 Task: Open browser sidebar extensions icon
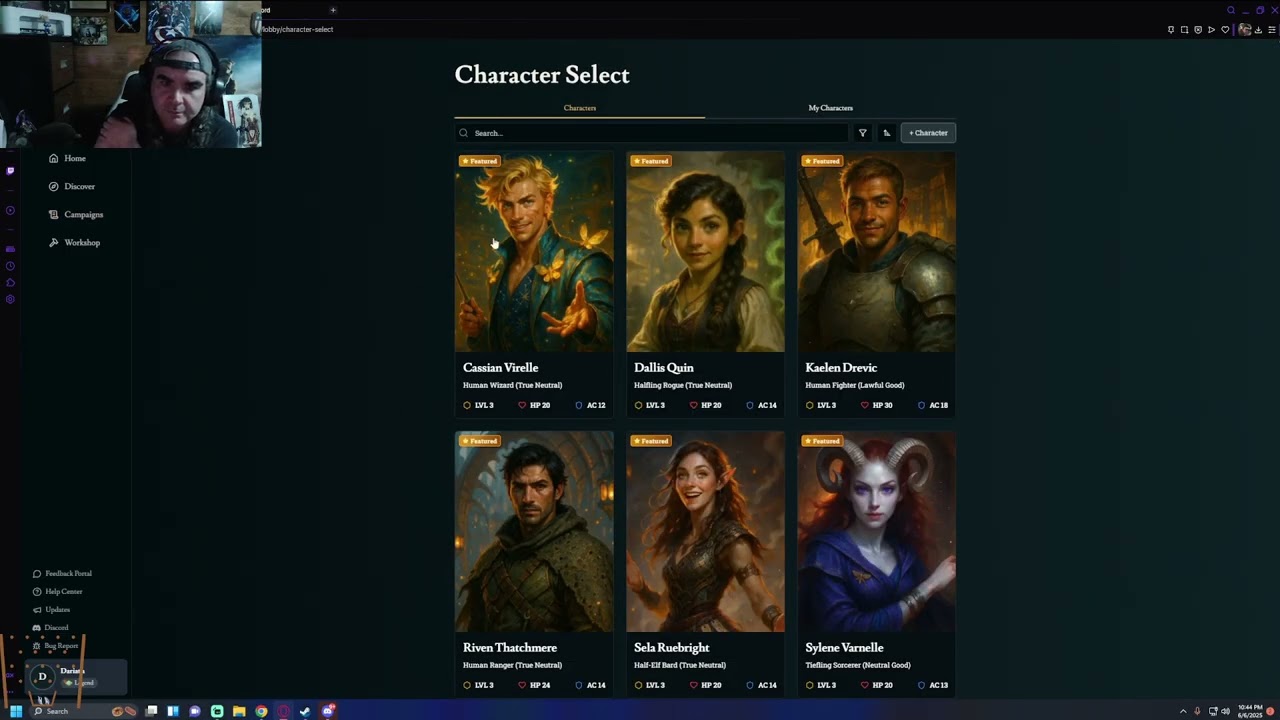click(x=10, y=283)
